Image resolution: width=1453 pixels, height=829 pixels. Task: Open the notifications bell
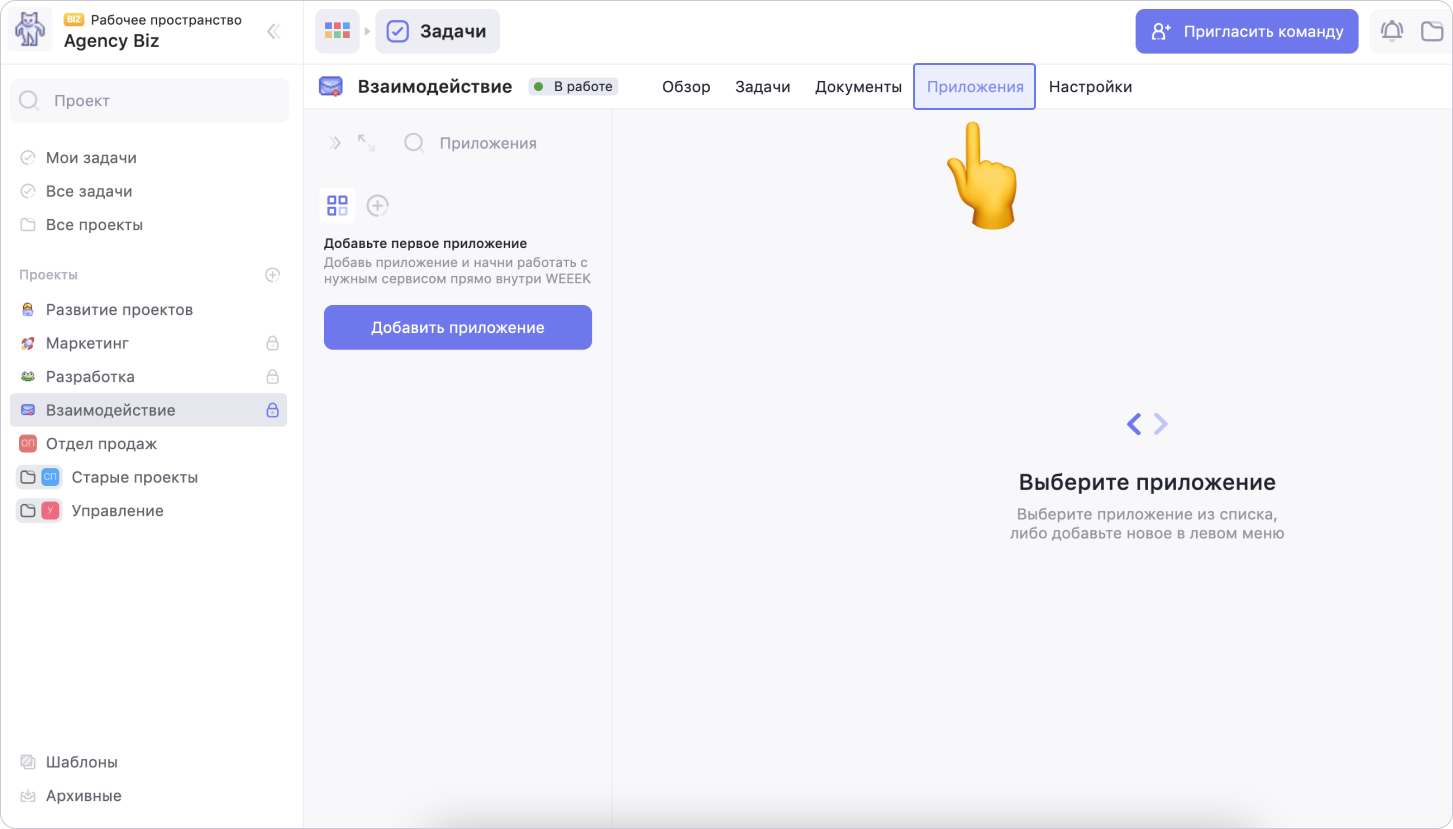coord(1391,32)
